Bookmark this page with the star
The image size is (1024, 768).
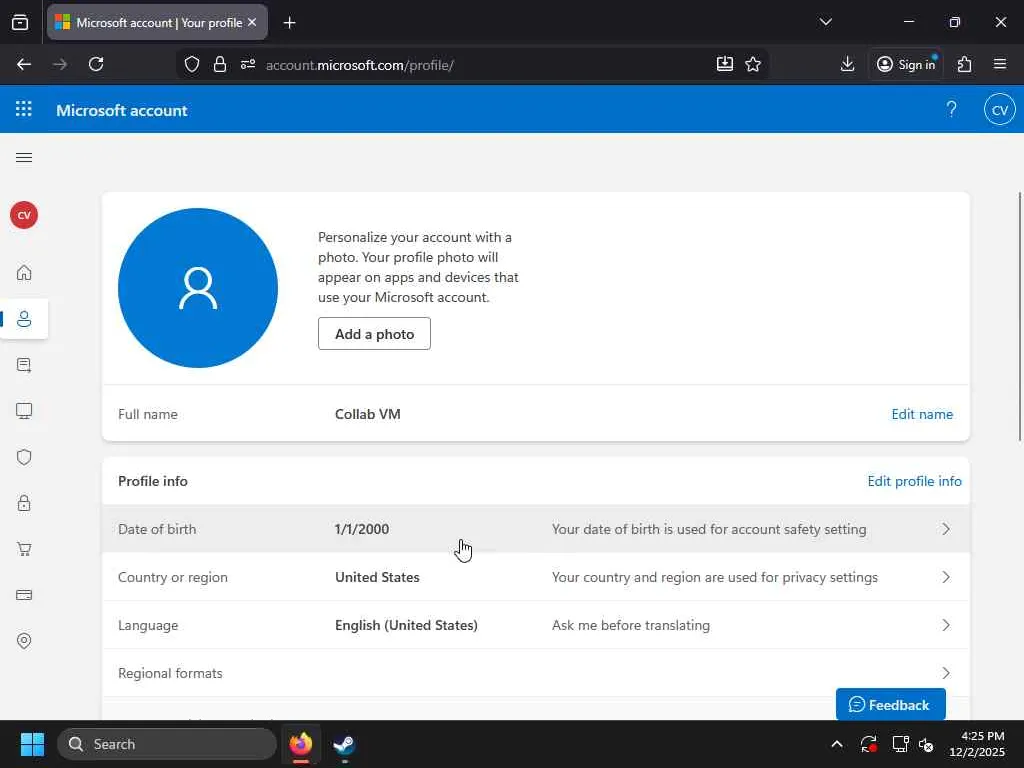click(x=753, y=64)
